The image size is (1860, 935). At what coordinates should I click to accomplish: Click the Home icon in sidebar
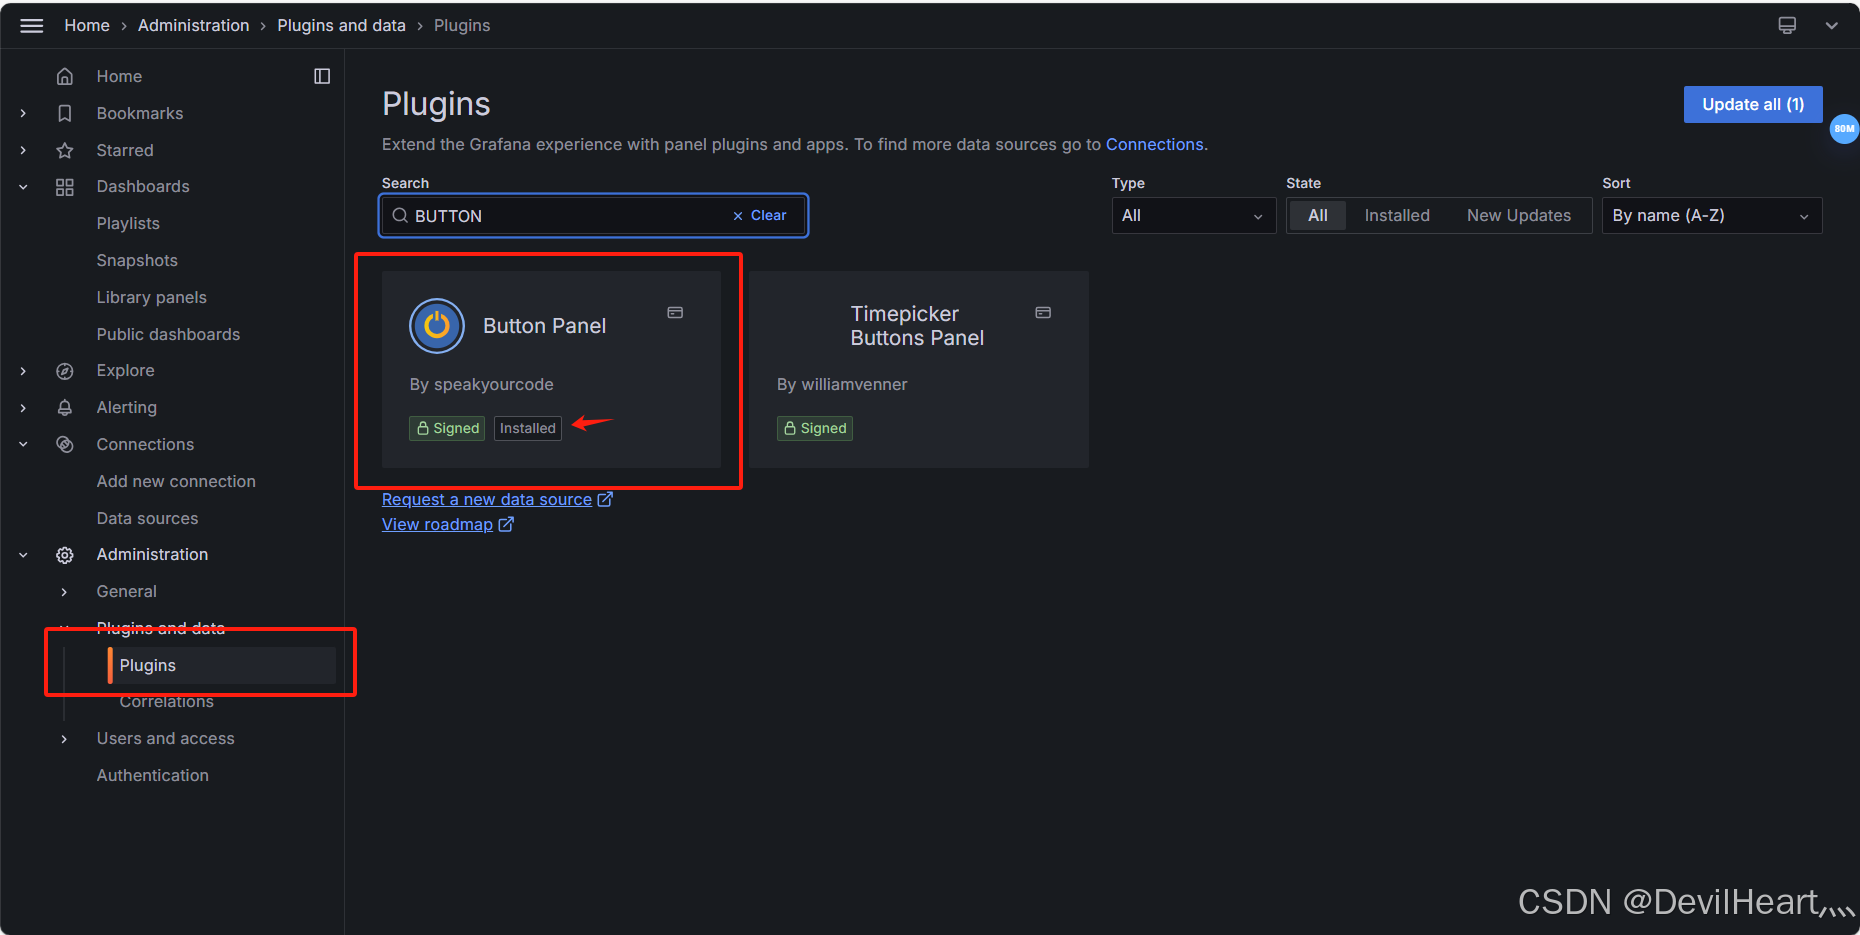[x=65, y=76]
